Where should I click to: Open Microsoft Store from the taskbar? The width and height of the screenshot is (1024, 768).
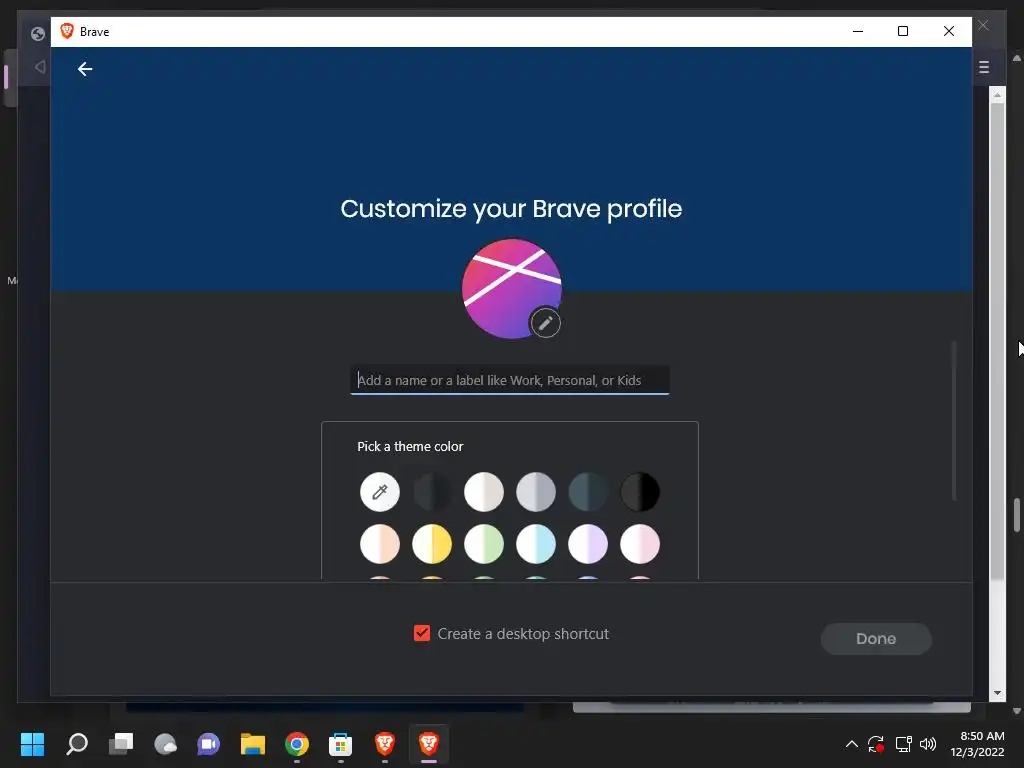click(340, 744)
